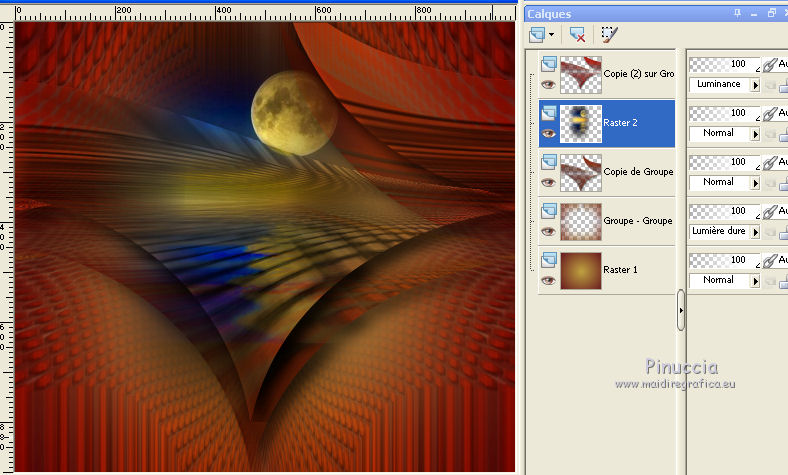
Task: Click the Raster 2 layer thumbnail
Action: (581, 124)
